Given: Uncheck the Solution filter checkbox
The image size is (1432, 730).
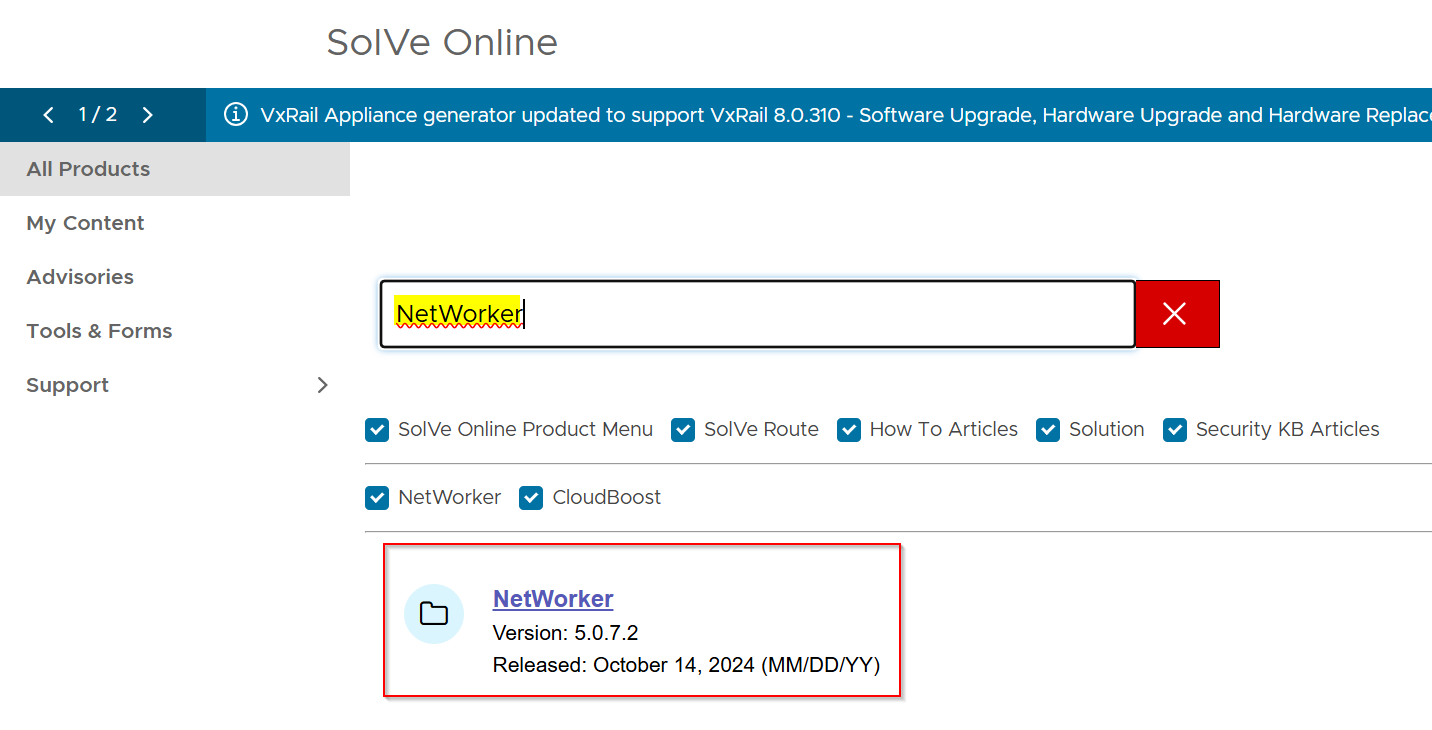Looking at the screenshot, I should click(1048, 430).
